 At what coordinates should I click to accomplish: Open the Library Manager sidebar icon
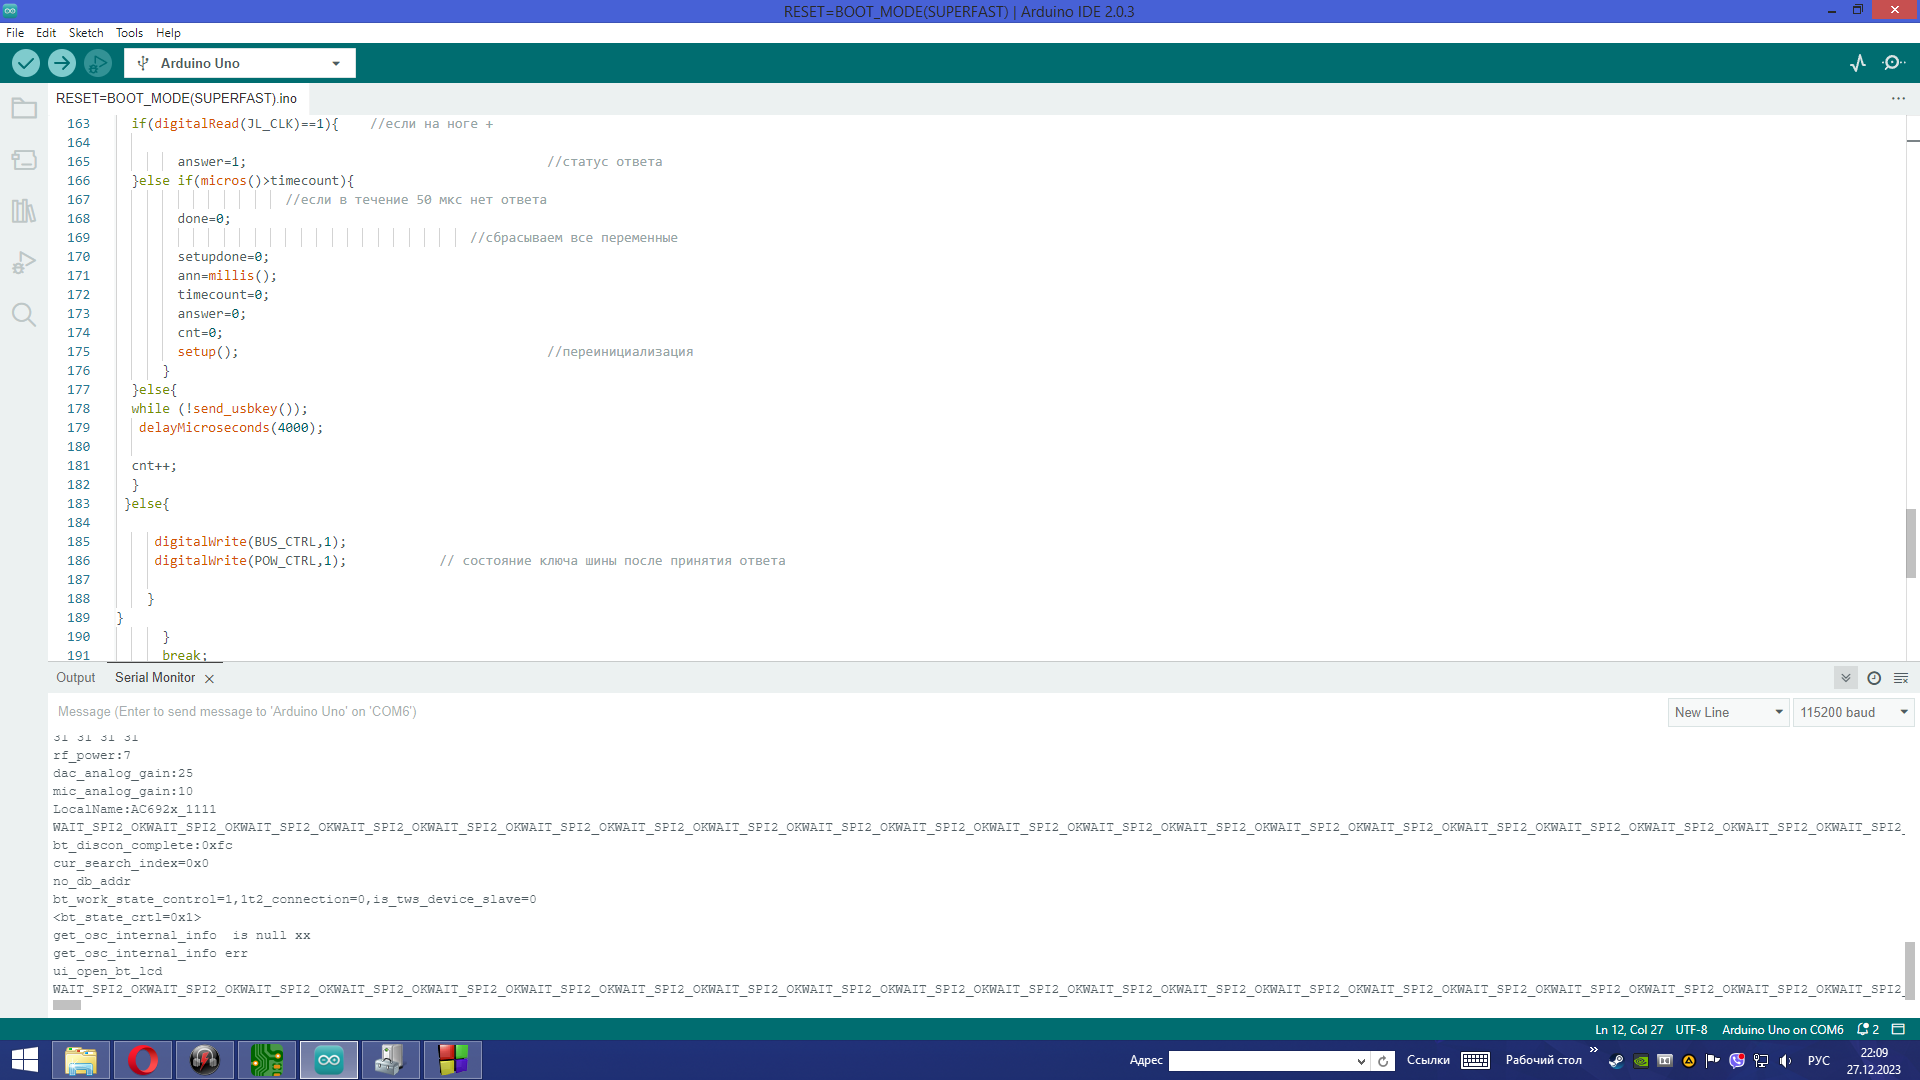[24, 211]
